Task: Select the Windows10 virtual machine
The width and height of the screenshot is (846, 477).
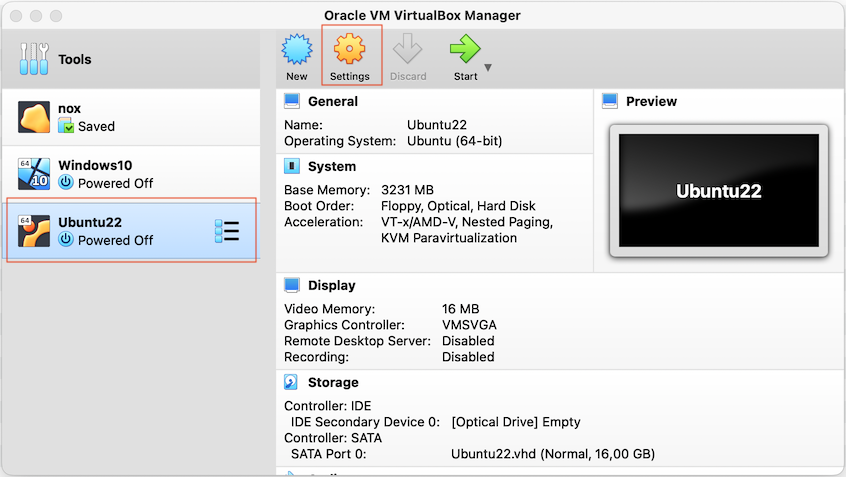Action: [131, 174]
